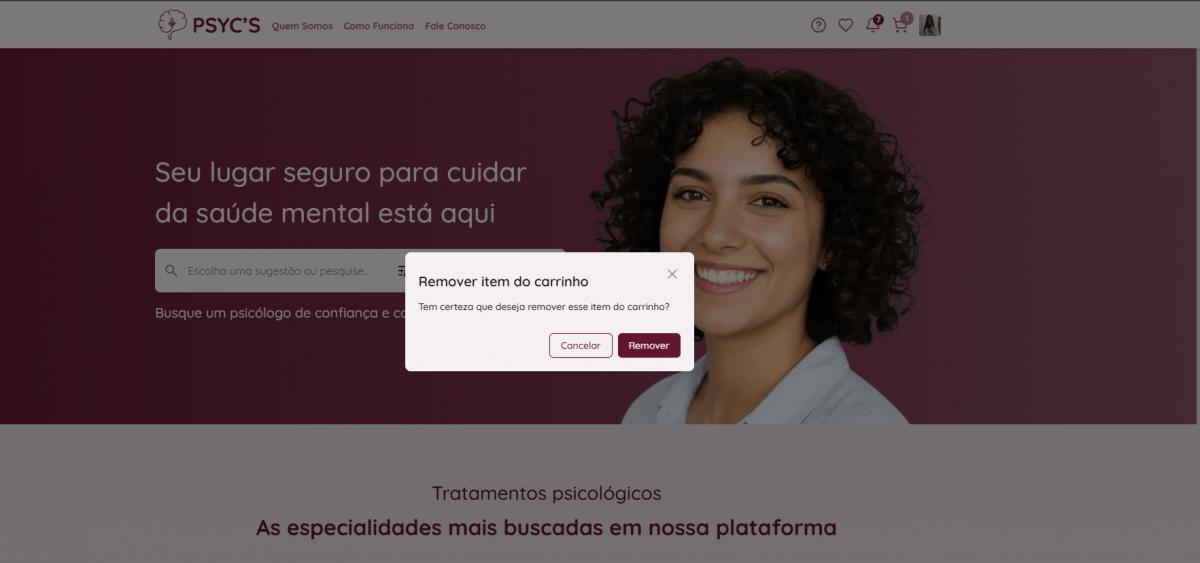1200x563 pixels.
Task: Click the smiling woman hero image
Action: pos(765,240)
